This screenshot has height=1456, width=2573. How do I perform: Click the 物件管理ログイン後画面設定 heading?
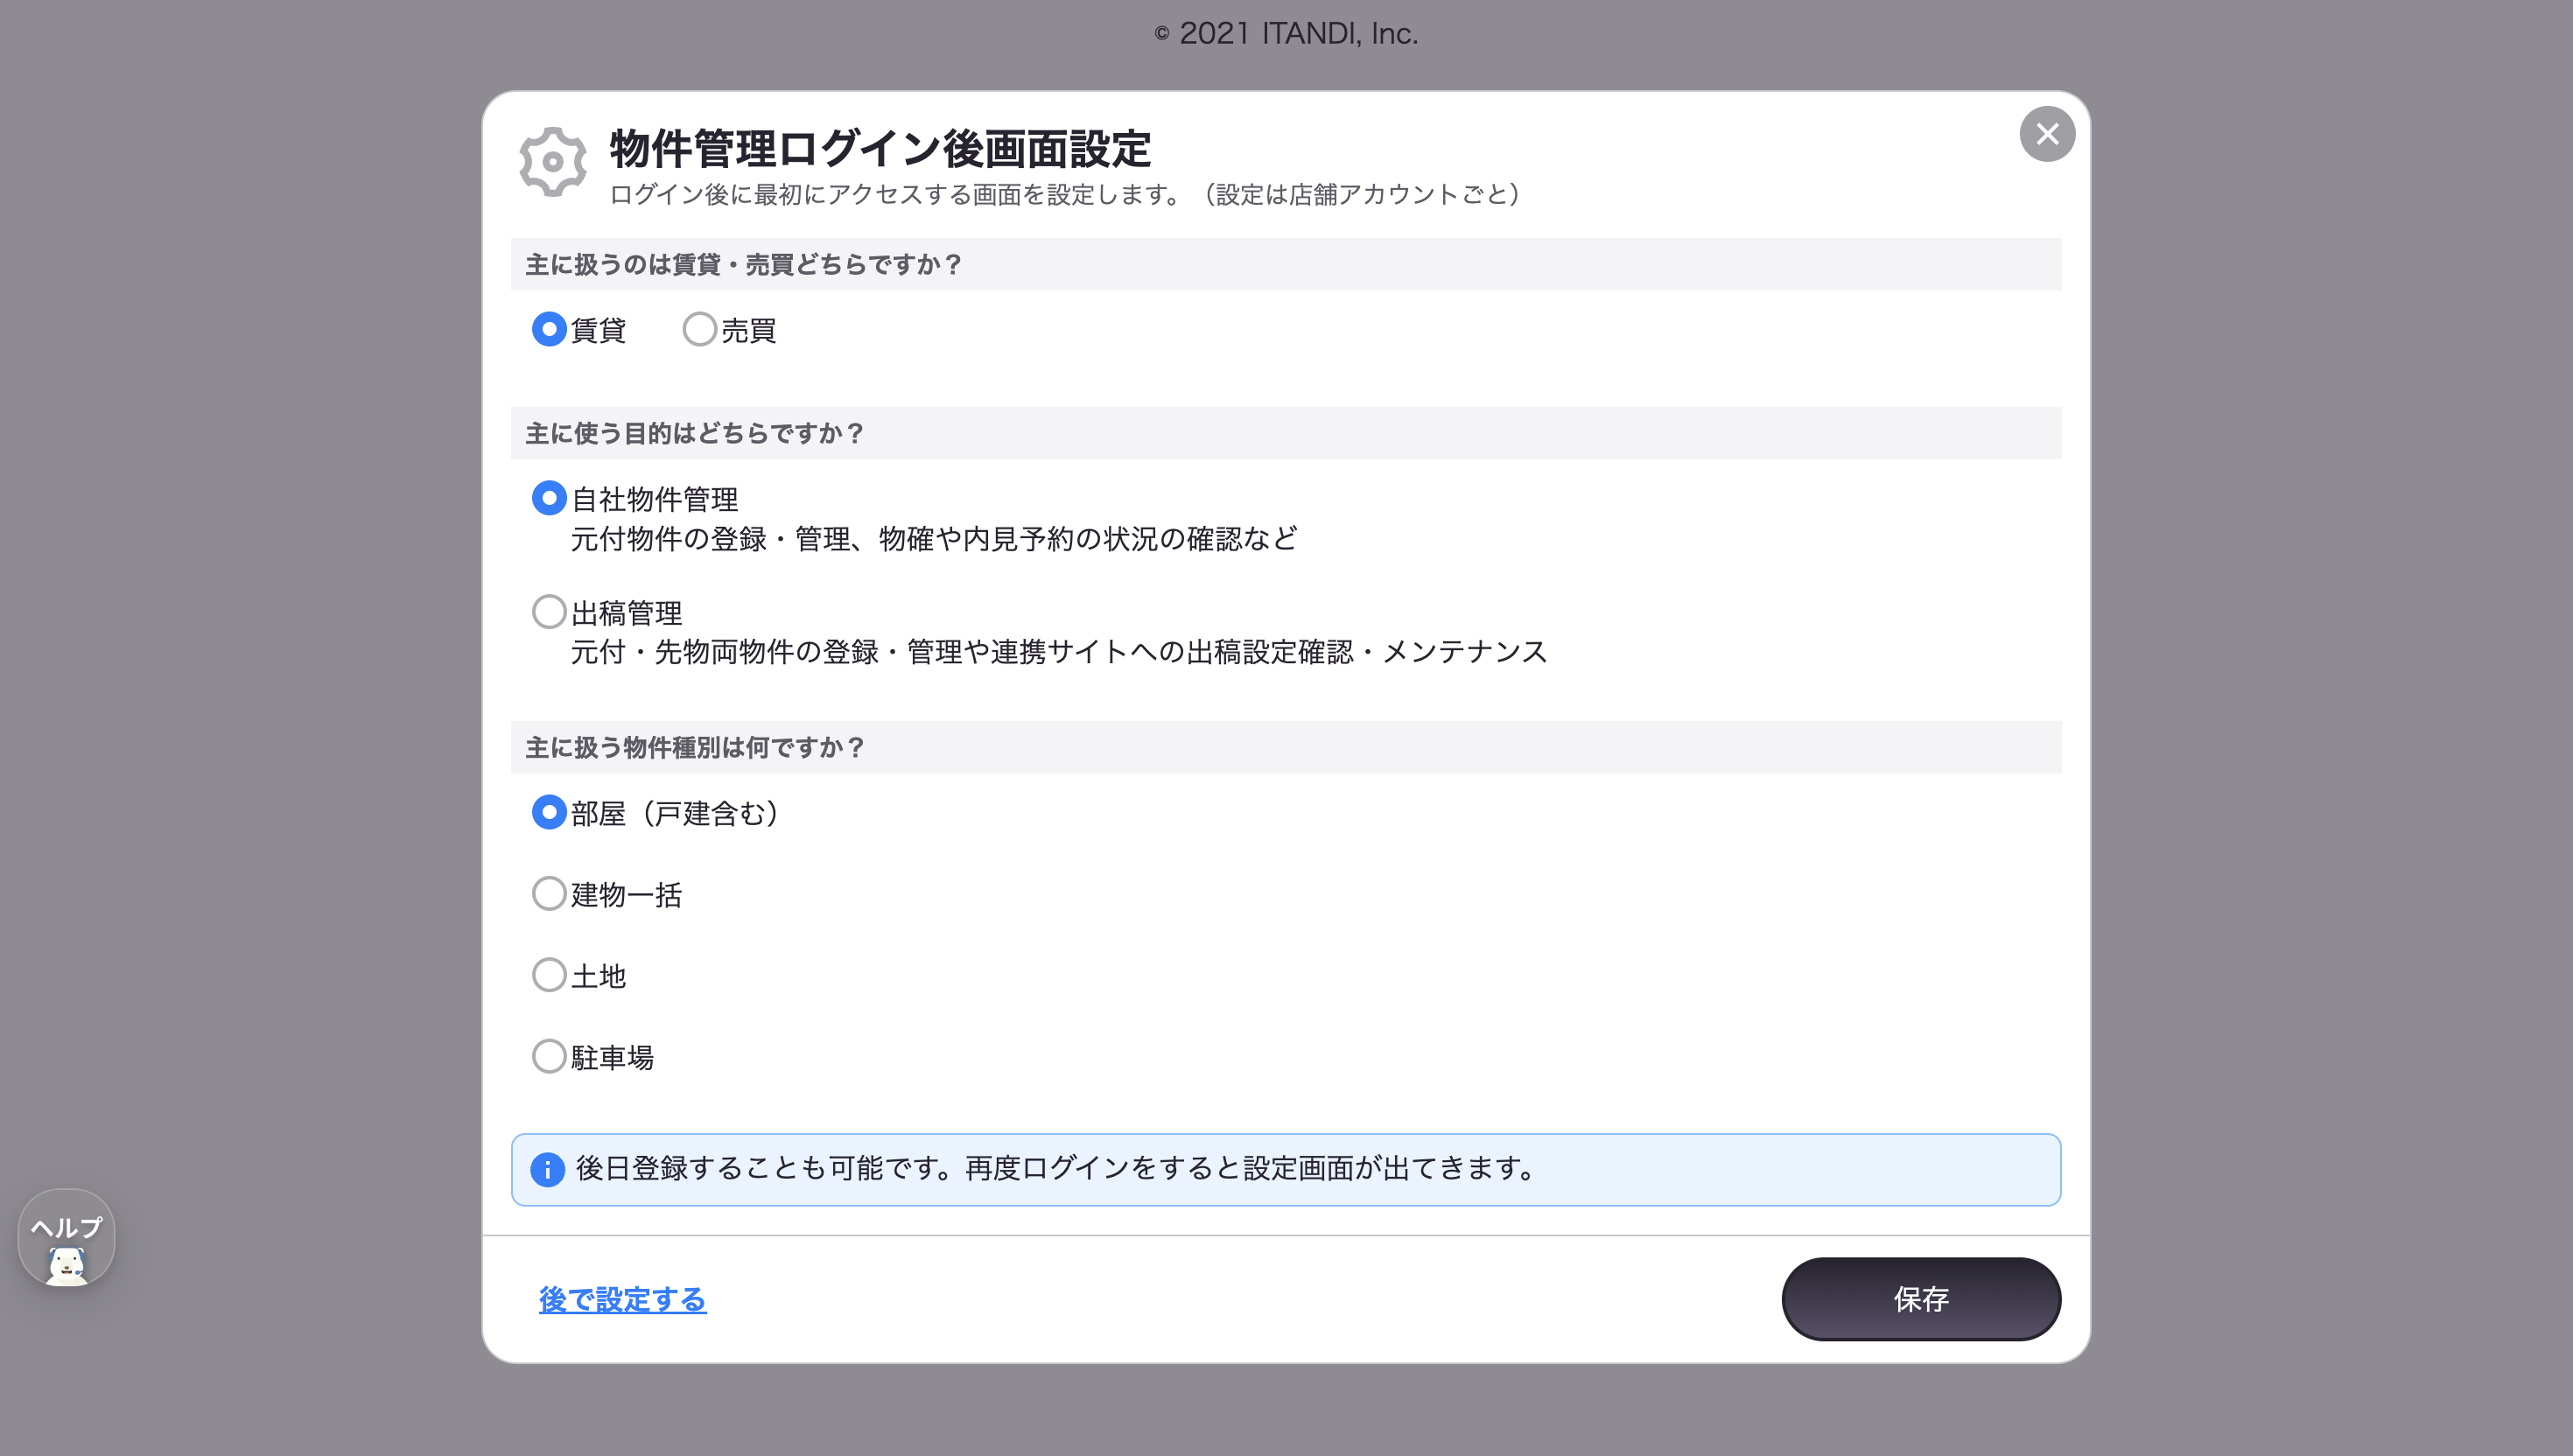(x=880, y=149)
